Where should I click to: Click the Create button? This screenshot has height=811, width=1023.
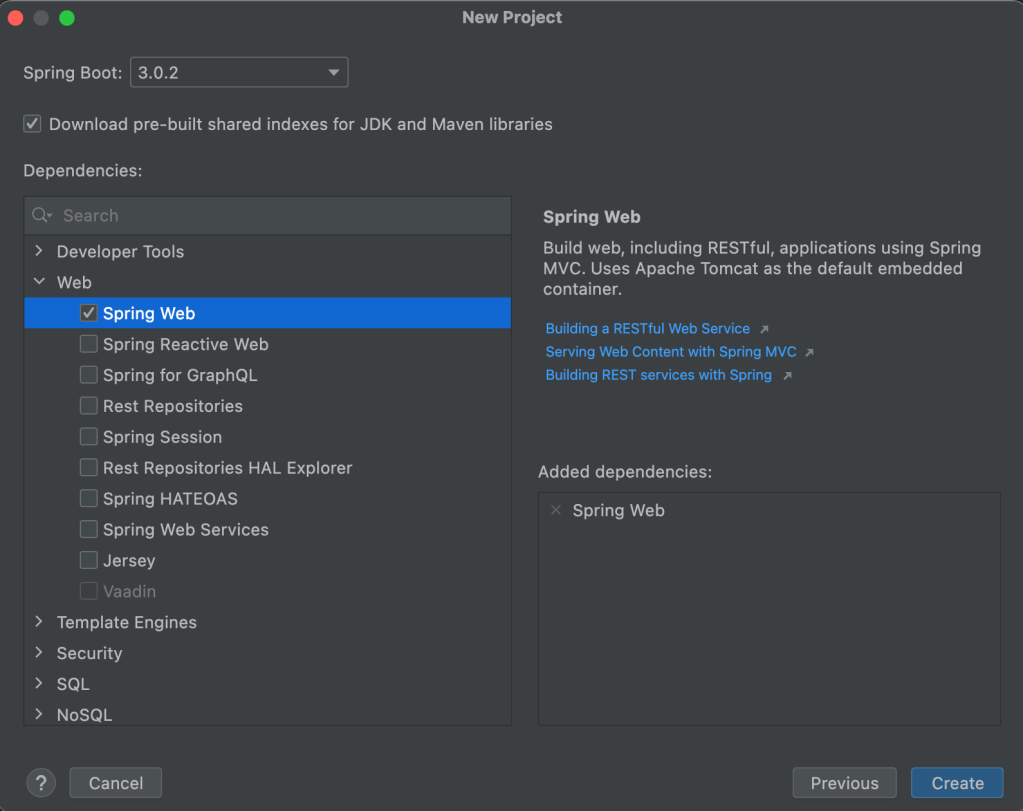tap(957, 783)
